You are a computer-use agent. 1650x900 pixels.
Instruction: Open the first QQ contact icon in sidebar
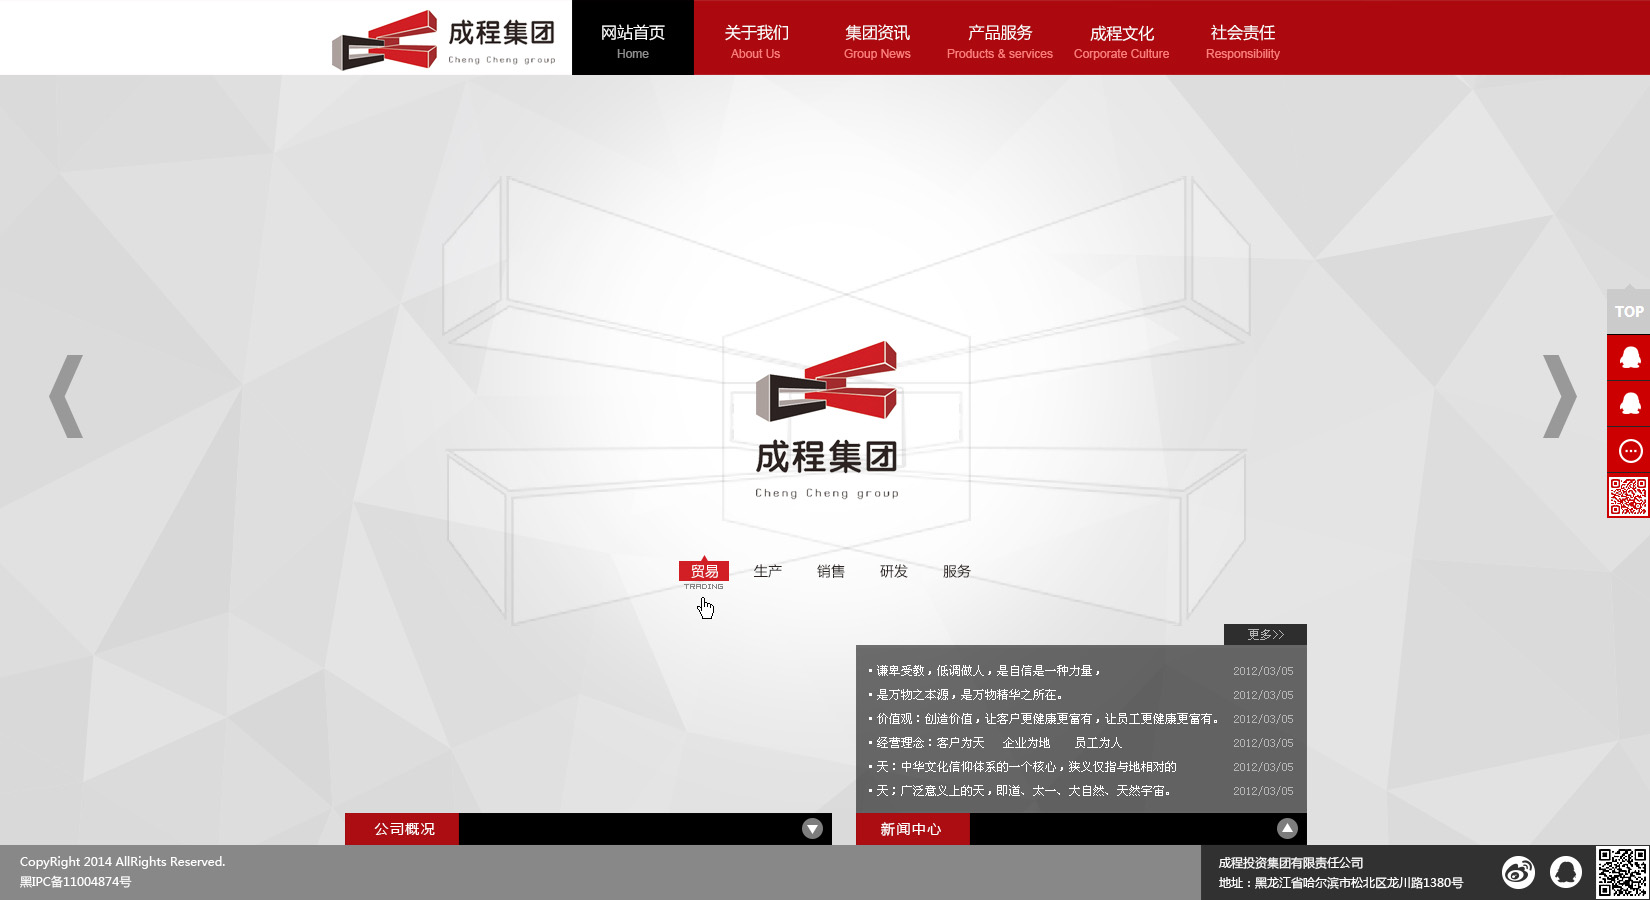(x=1628, y=358)
